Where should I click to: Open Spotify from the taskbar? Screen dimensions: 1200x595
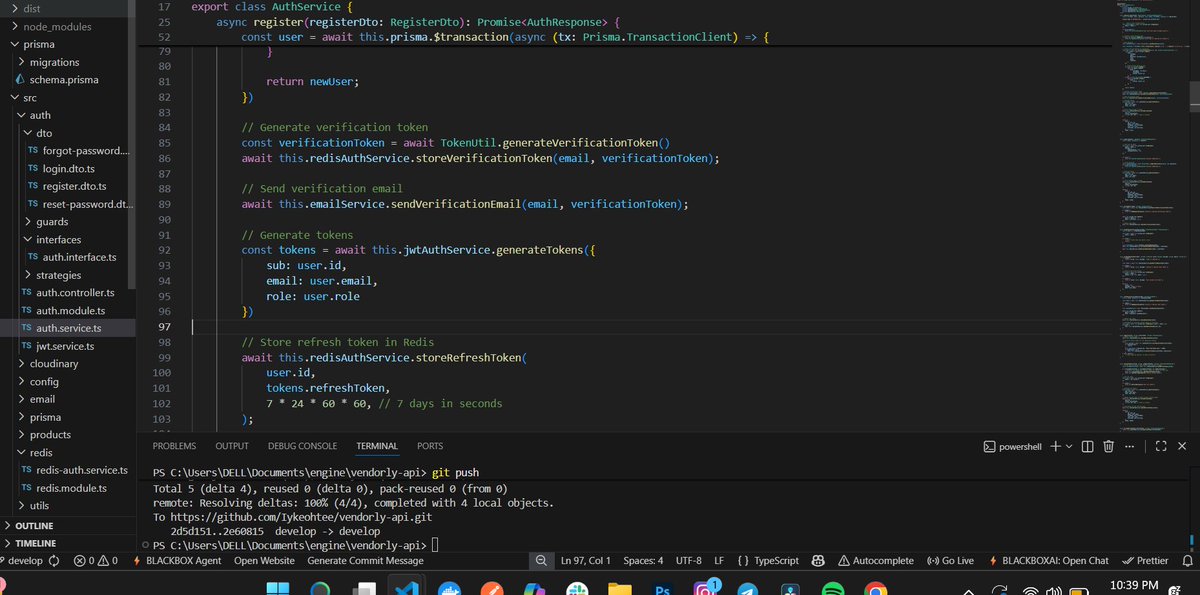[x=833, y=588]
